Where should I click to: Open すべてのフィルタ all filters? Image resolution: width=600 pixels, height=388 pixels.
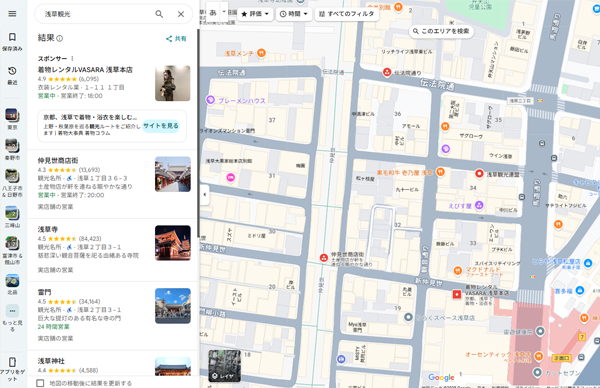click(x=347, y=14)
